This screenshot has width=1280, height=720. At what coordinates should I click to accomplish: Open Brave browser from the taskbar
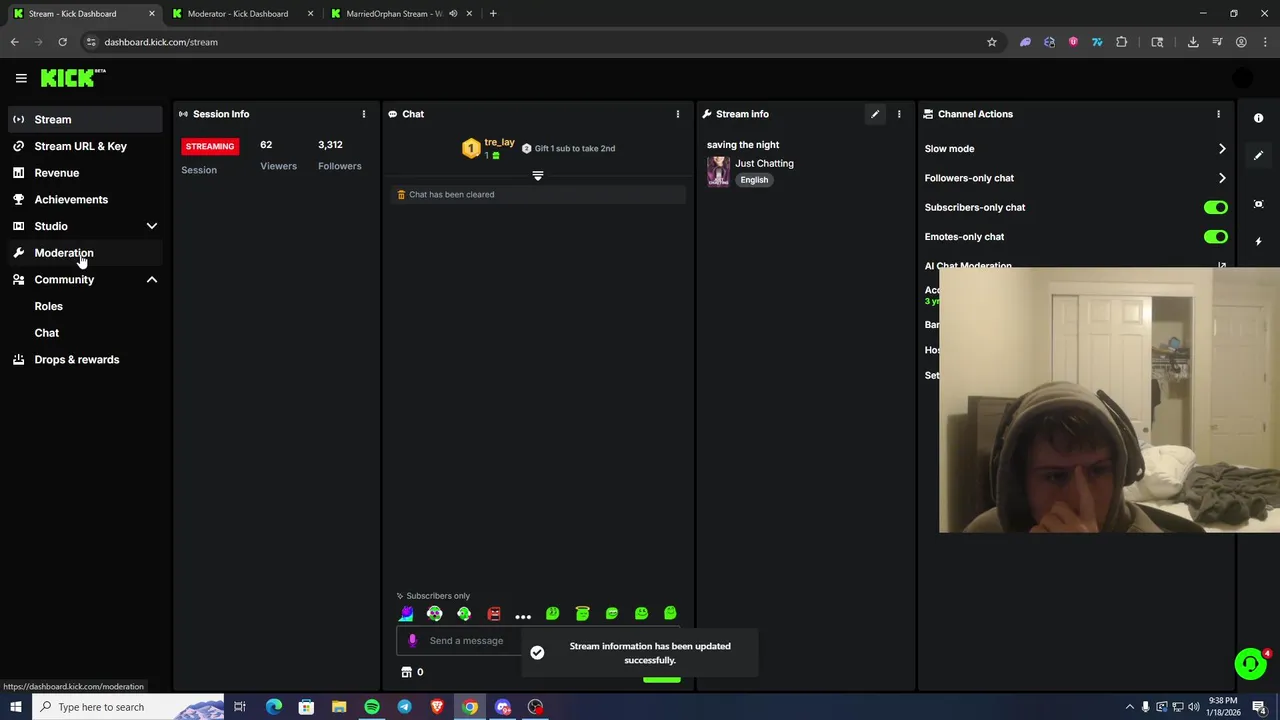437,707
